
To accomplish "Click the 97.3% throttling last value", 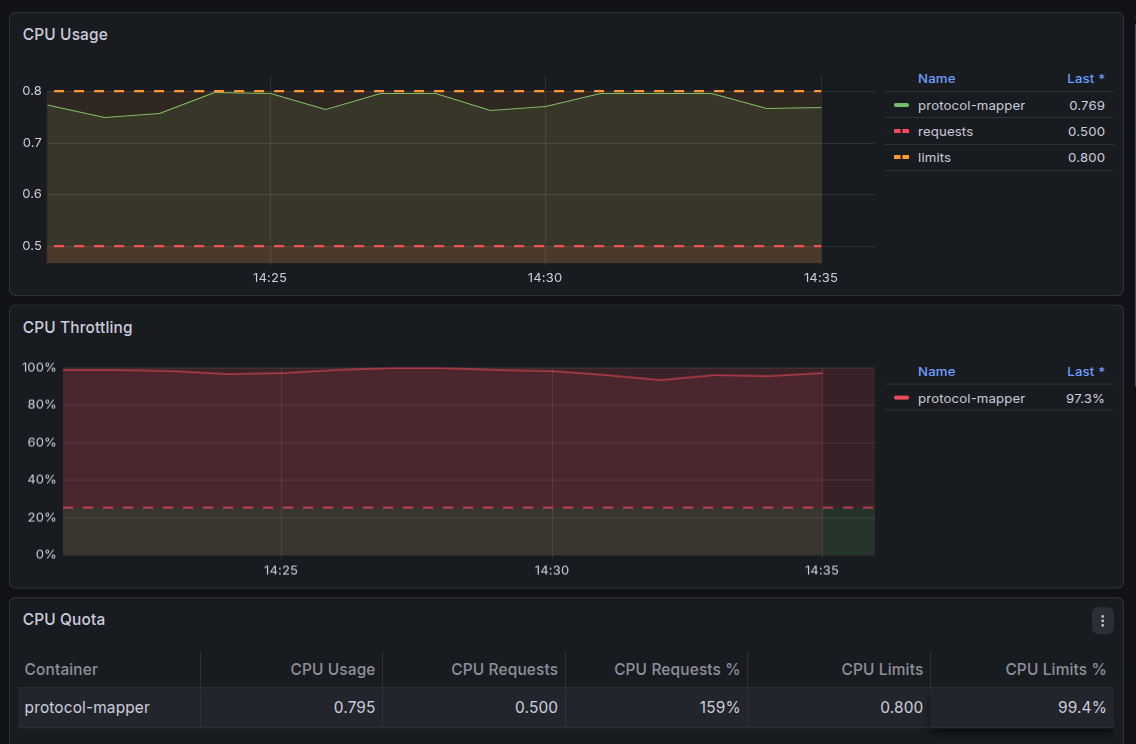I will pyautogui.click(x=1085, y=398).
